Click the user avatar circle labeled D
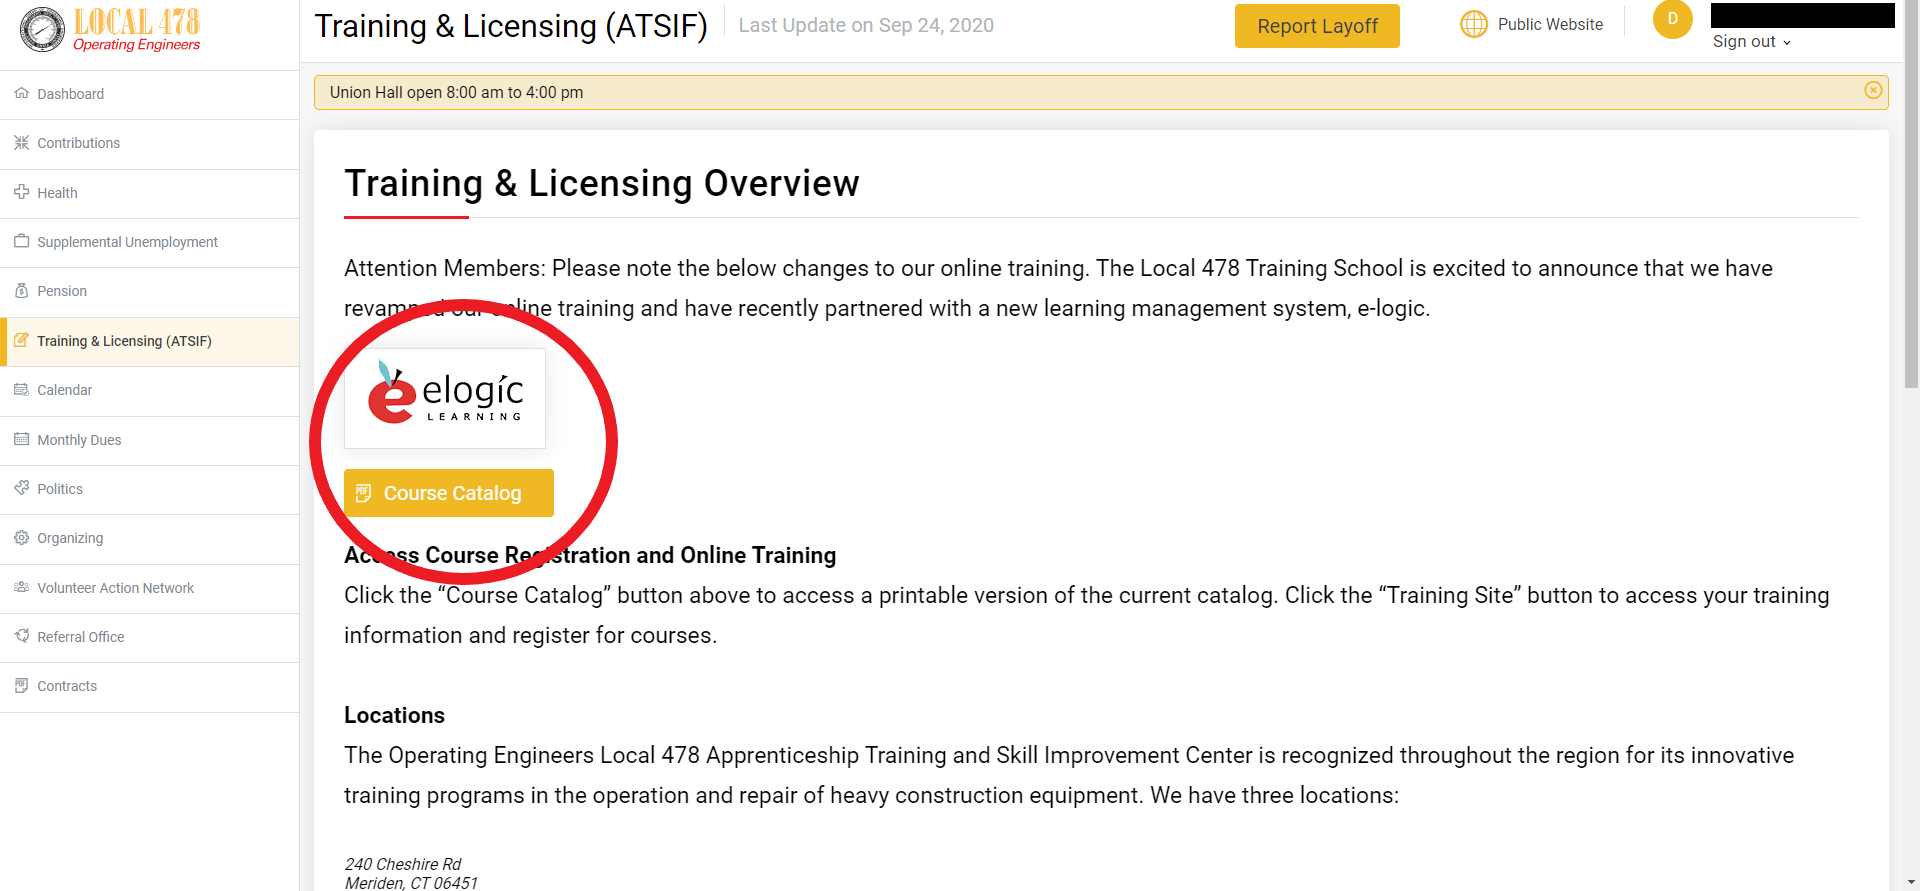Image resolution: width=1920 pixels, height=891 pixels. pyautogui.click(x=1672, y=19)
